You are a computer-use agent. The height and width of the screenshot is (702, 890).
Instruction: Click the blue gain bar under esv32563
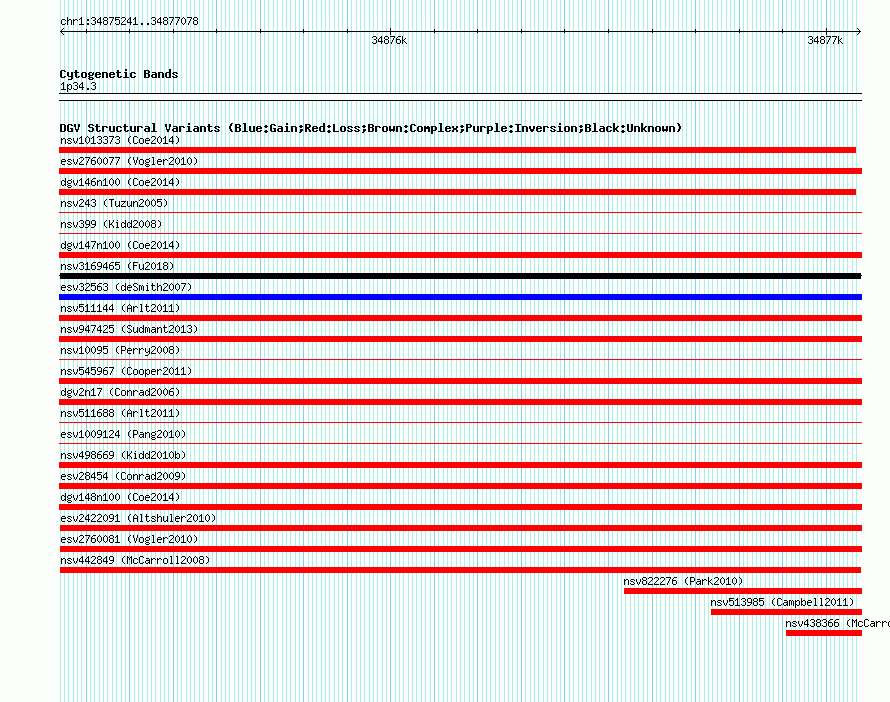pyautogui.click(x=460, y=297)
